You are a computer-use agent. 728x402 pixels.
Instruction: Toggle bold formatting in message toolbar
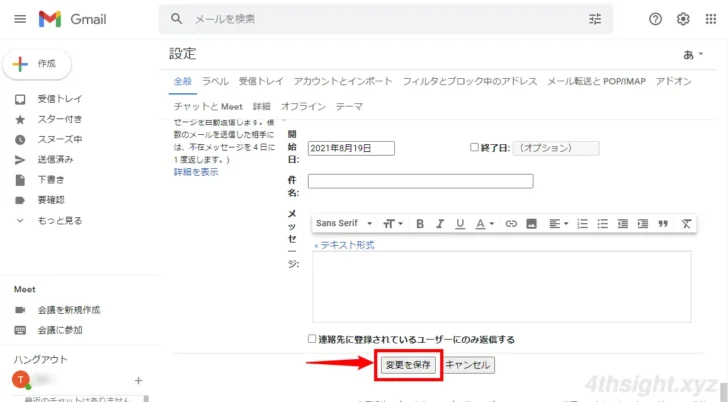tap(420, 224)
